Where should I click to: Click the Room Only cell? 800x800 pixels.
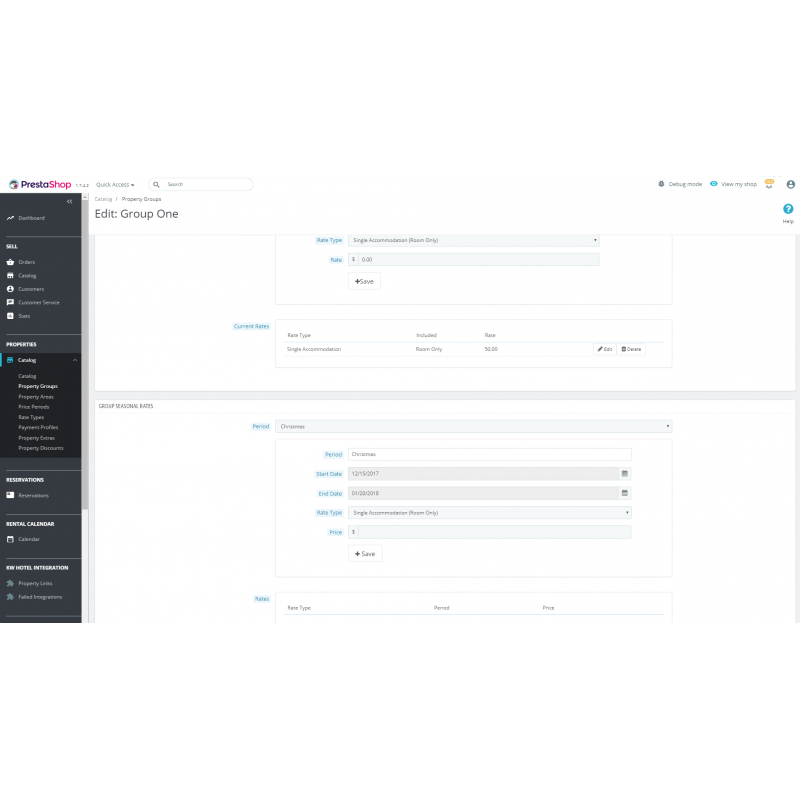(x=429, y=349)
